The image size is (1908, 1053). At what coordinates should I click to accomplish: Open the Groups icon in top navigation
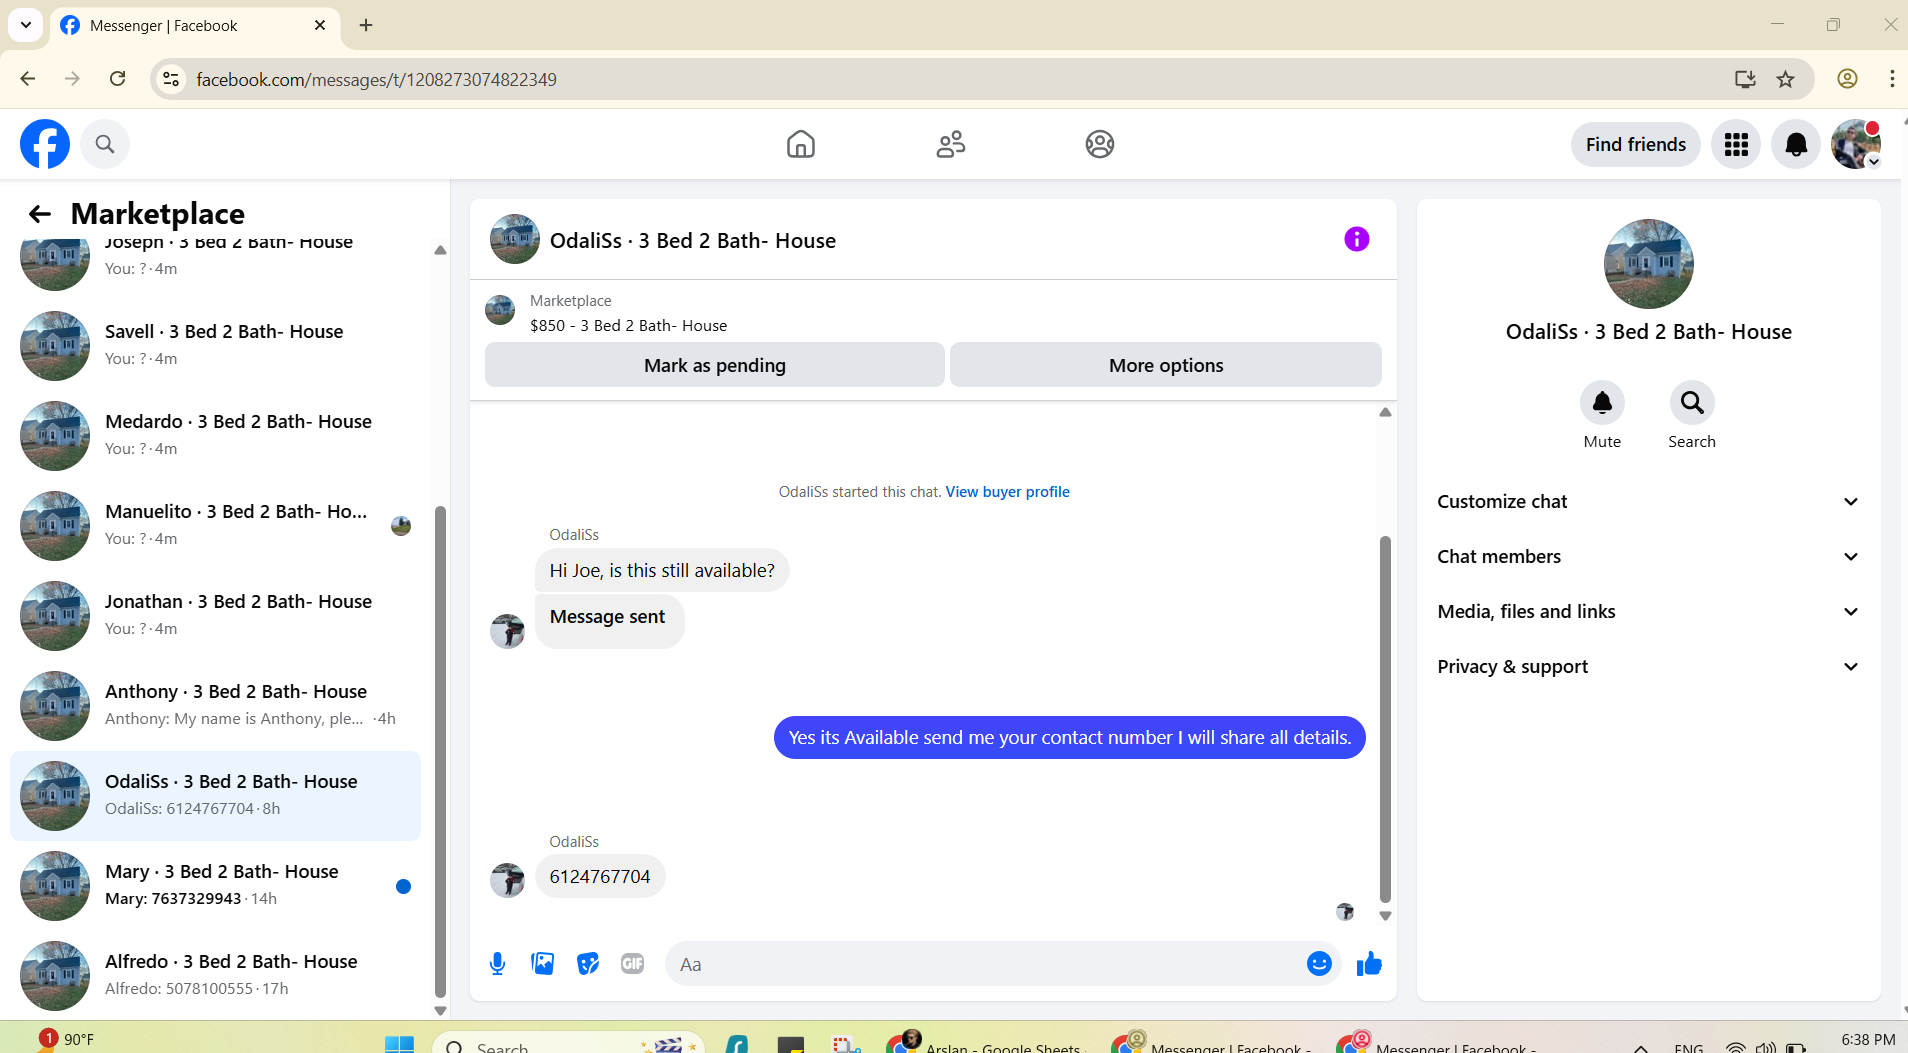(x=1100, y=144)
